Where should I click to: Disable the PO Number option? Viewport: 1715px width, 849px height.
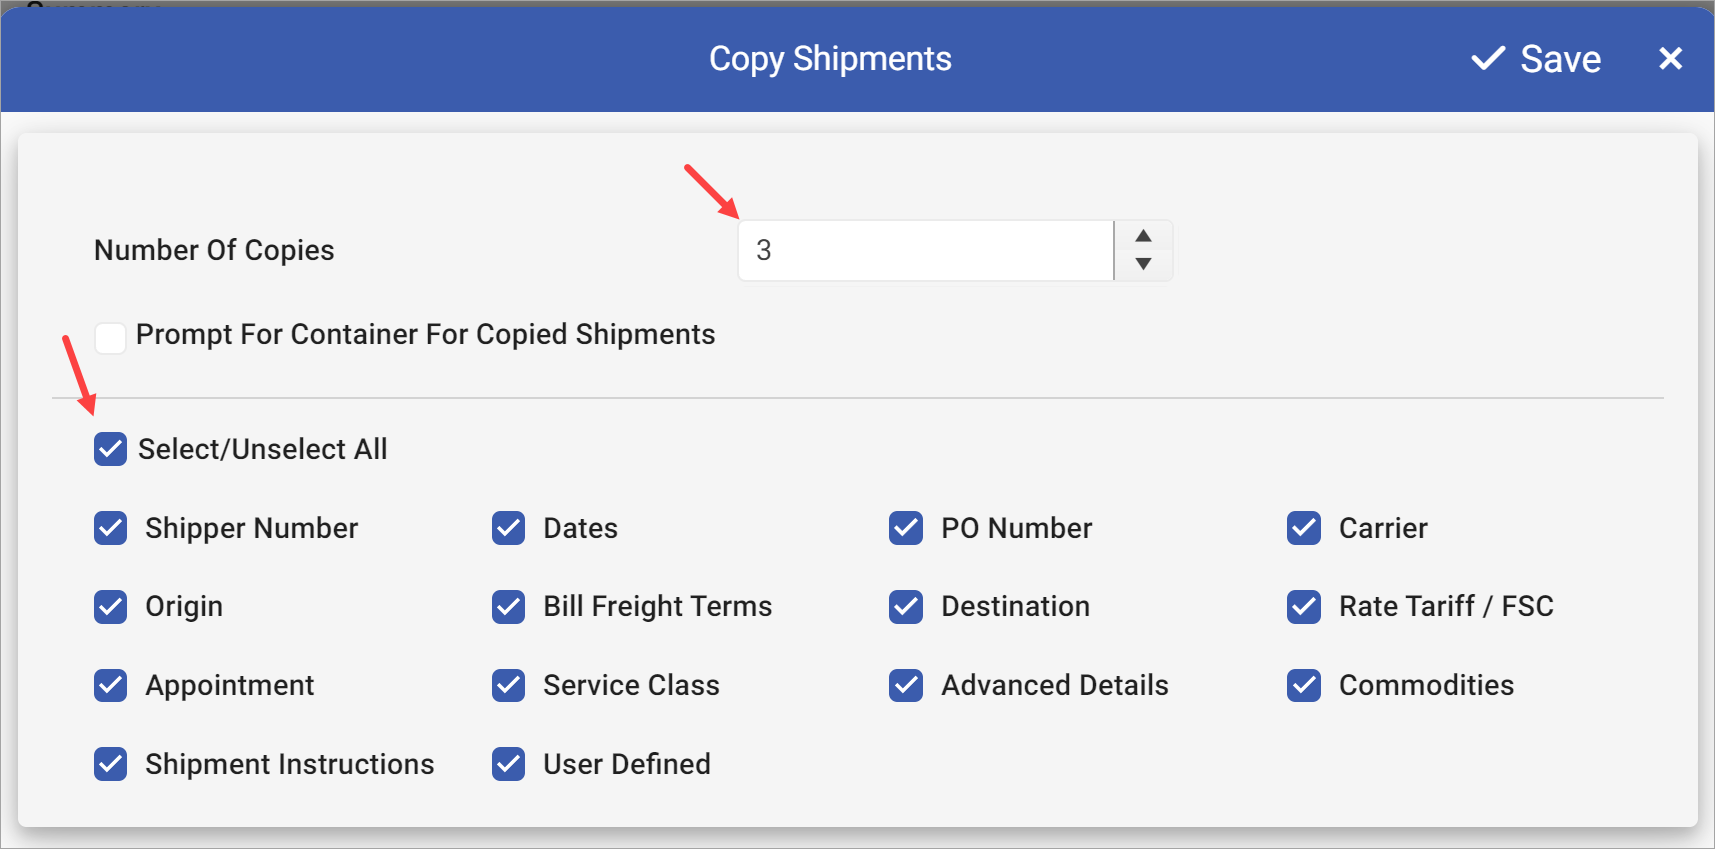point(905,528)
